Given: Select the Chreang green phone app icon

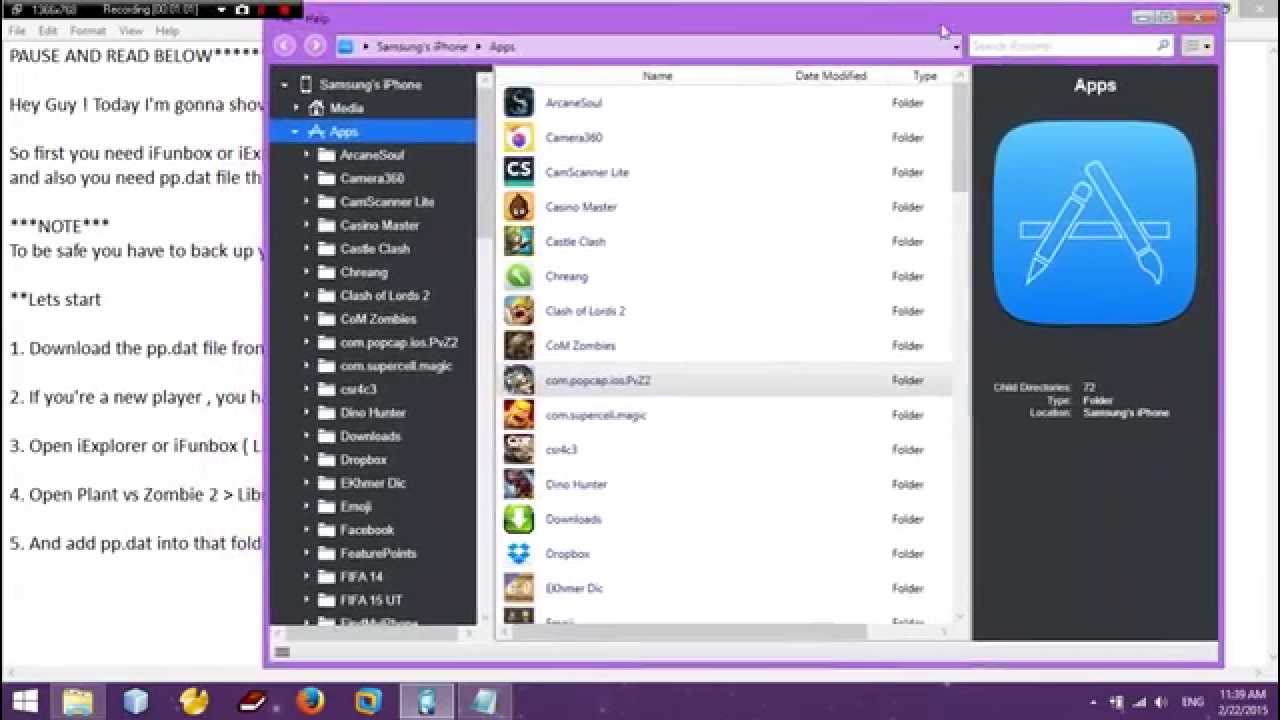Looking at the screenshot, I should point(519,276).
